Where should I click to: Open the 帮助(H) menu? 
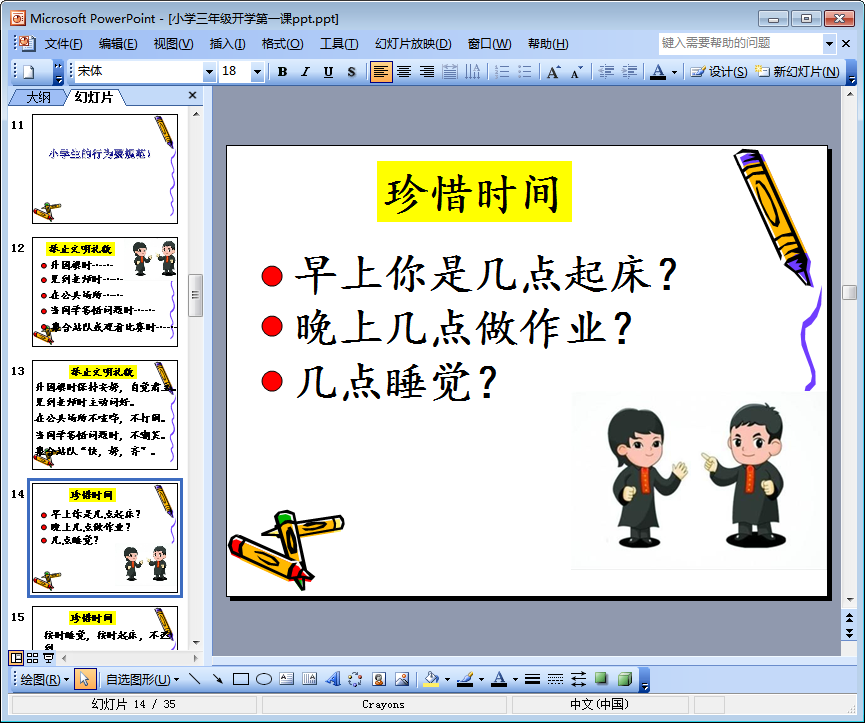click(x=548, y=44)
